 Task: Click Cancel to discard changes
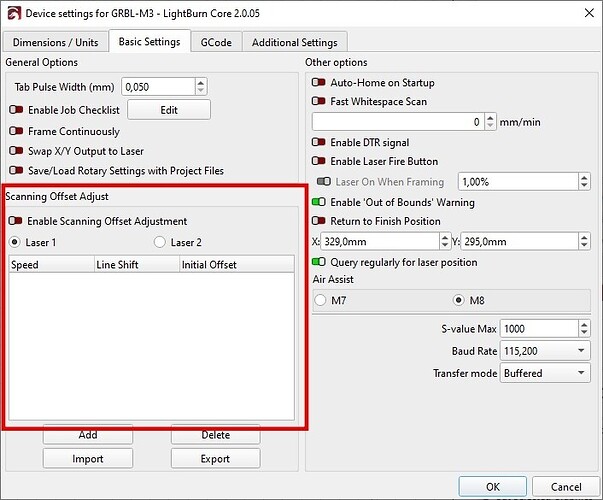point(566,487)
